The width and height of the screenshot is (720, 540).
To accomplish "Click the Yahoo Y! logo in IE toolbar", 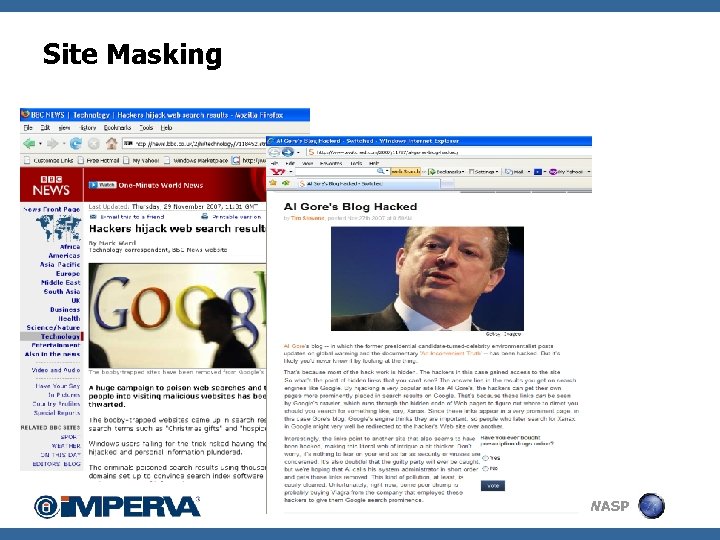I will click(x=278, y=172).
